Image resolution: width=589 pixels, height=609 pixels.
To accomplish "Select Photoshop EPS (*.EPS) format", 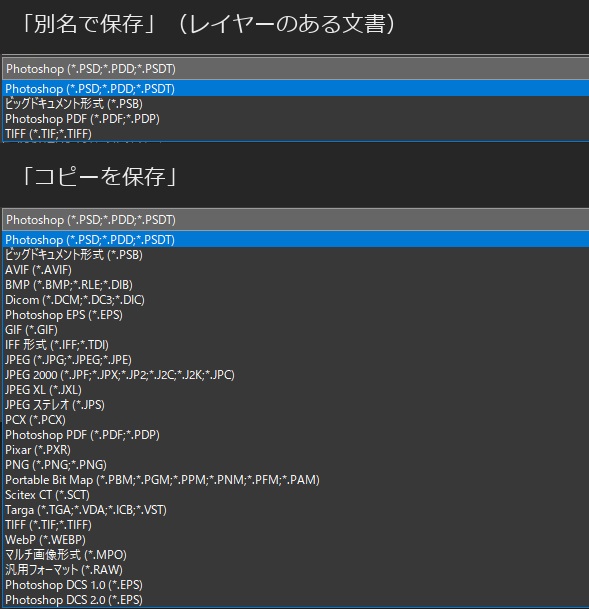I will coord(296,315).
